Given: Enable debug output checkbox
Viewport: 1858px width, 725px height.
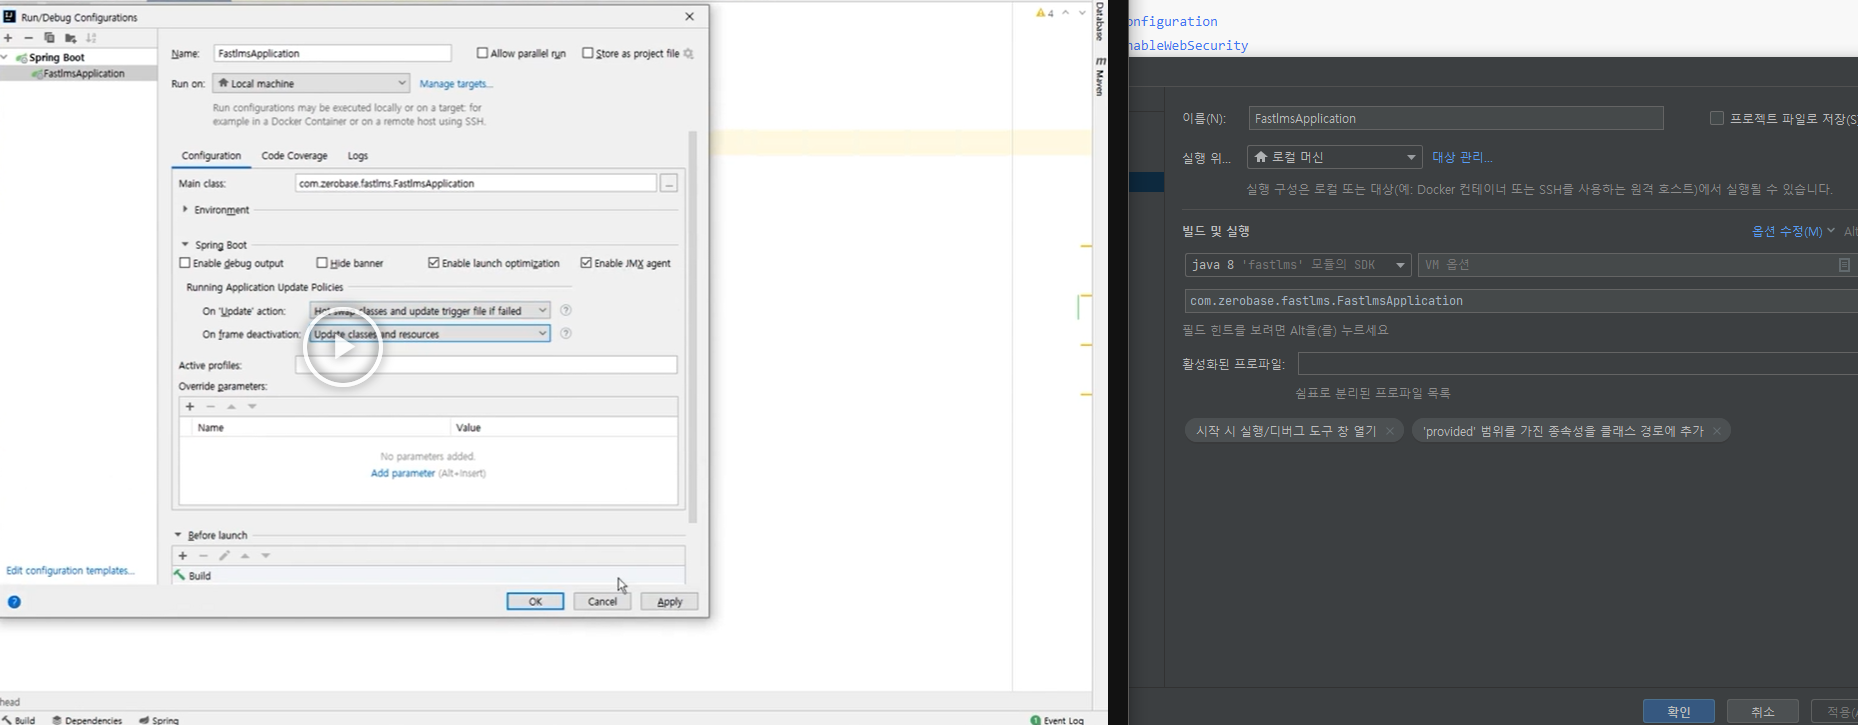Looking at the screenshot, I should 185,263.
